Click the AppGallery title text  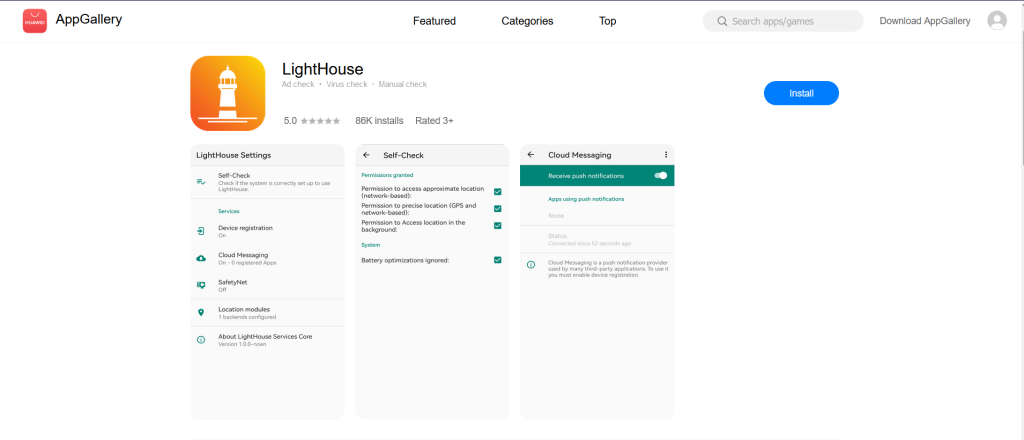89,20
